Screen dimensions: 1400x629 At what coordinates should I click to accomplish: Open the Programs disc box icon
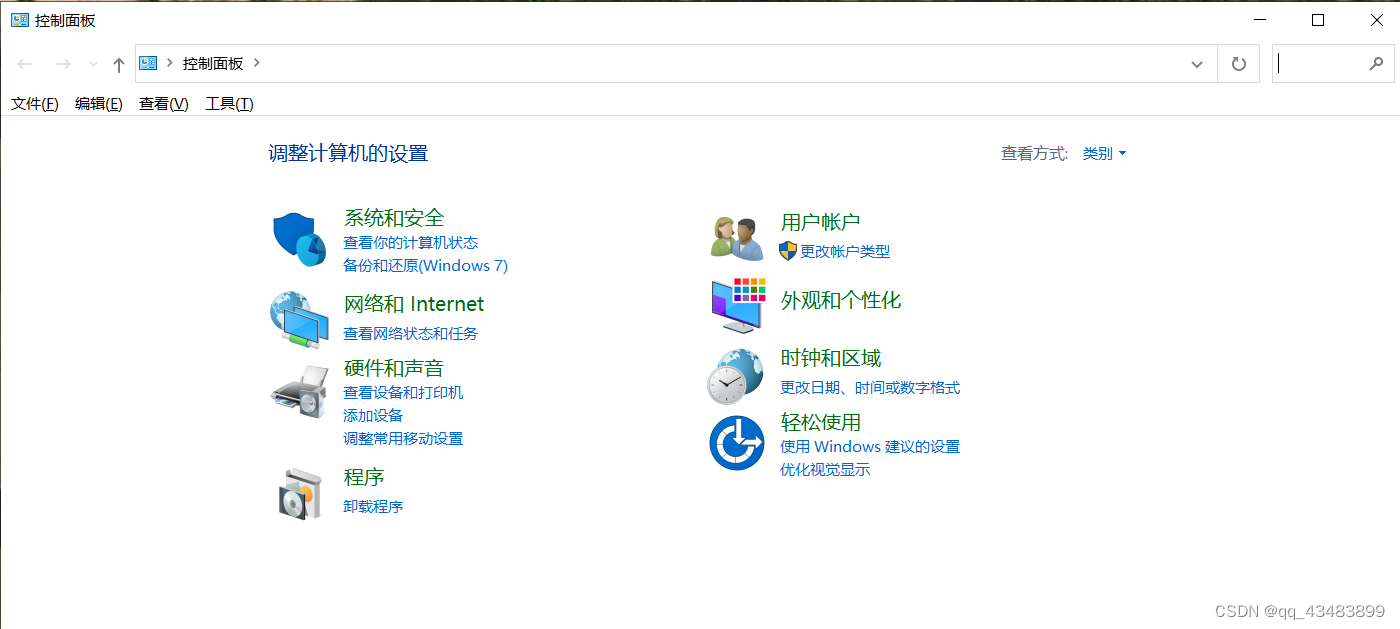point(300,492)
